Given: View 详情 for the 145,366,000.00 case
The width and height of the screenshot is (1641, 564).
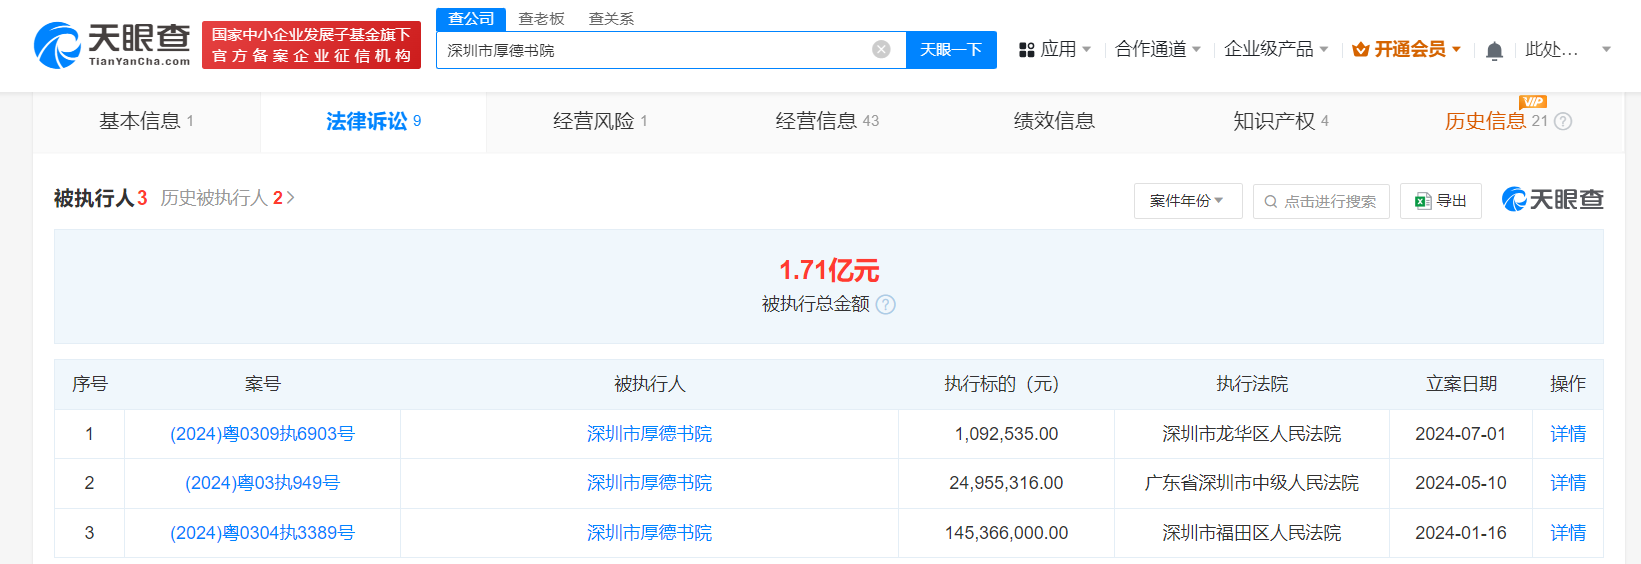Looking at the screenshot, I should [x=1567, y=533].
